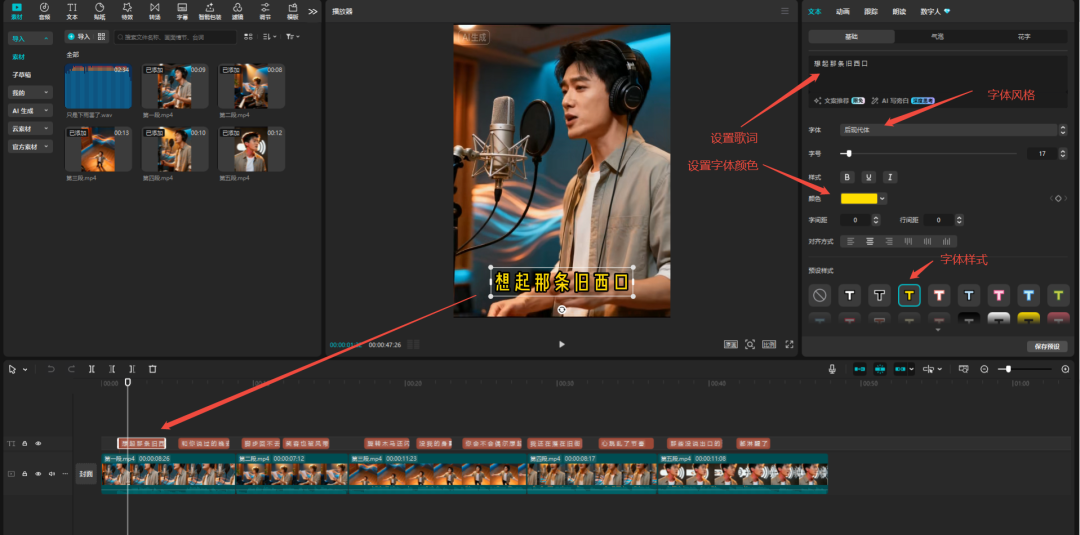Toggle text track lock icon

pyautogui.click(x=25, y=443)
